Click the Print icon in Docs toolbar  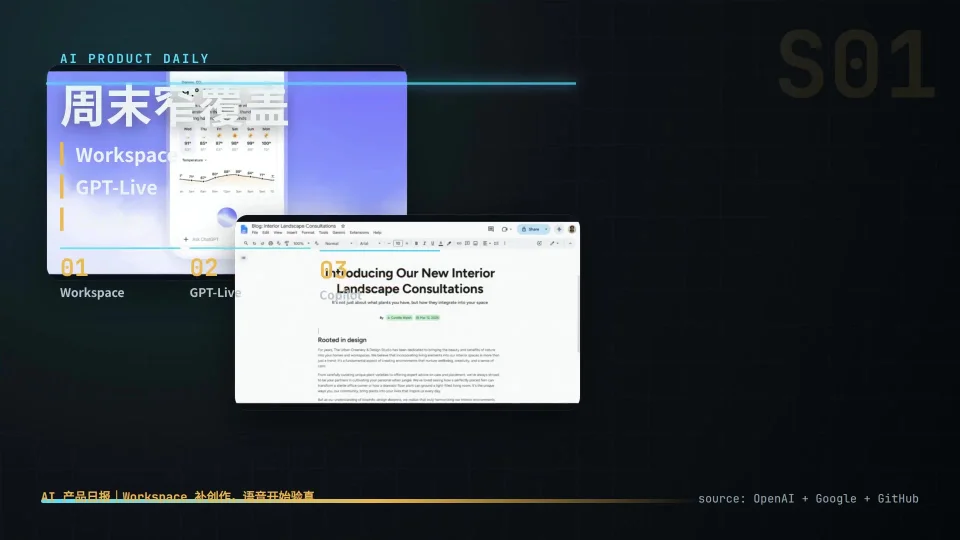tap(271, 243)
